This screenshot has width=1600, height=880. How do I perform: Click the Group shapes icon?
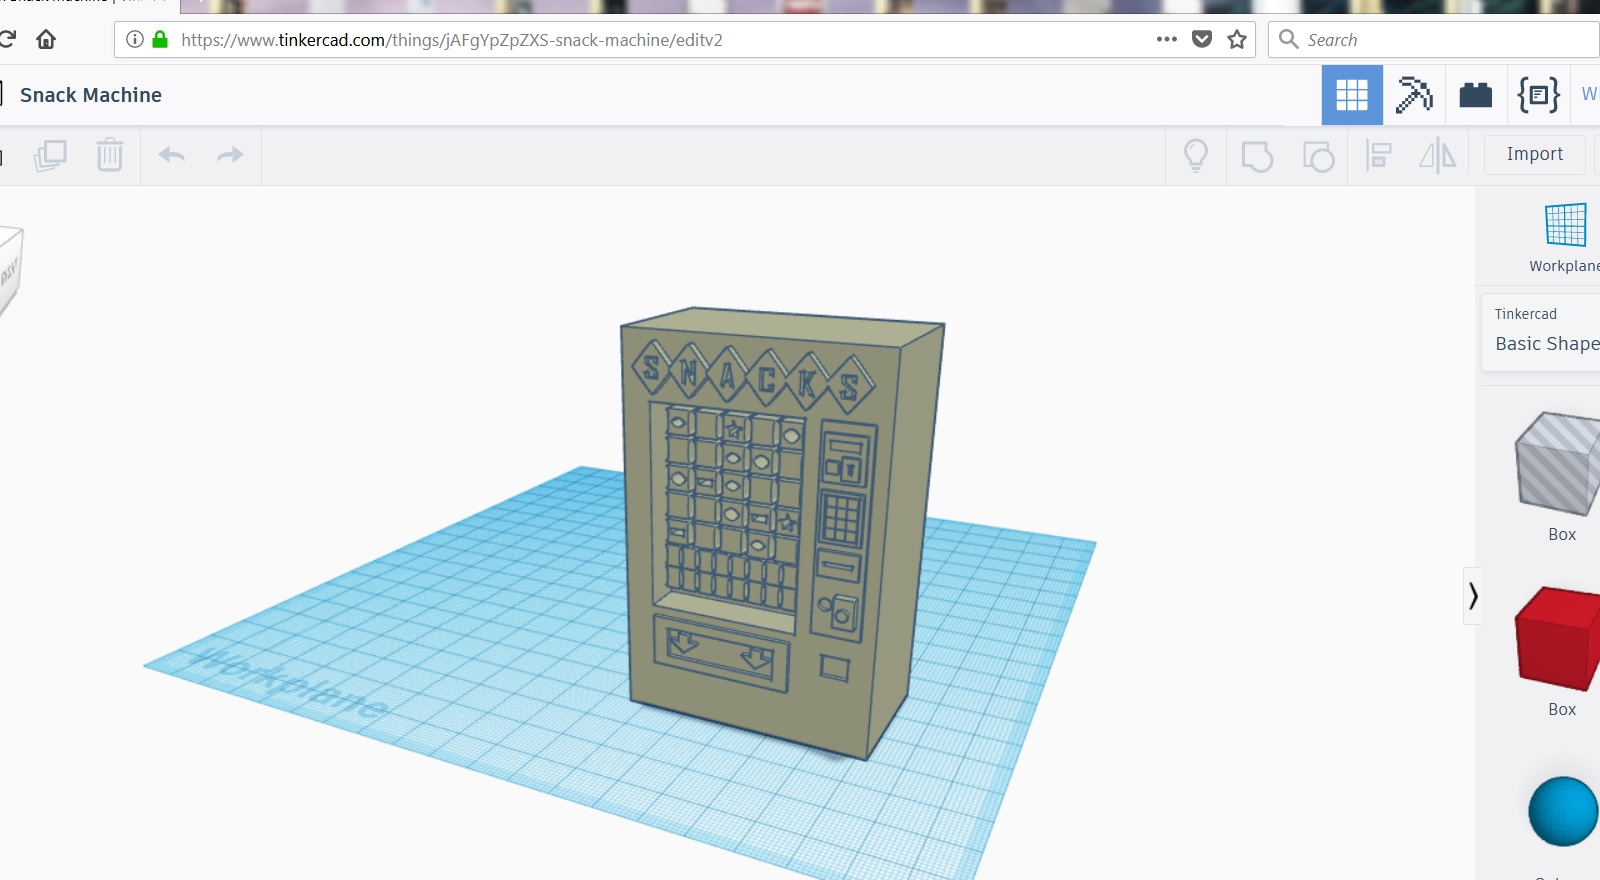tap(1257, 156)
